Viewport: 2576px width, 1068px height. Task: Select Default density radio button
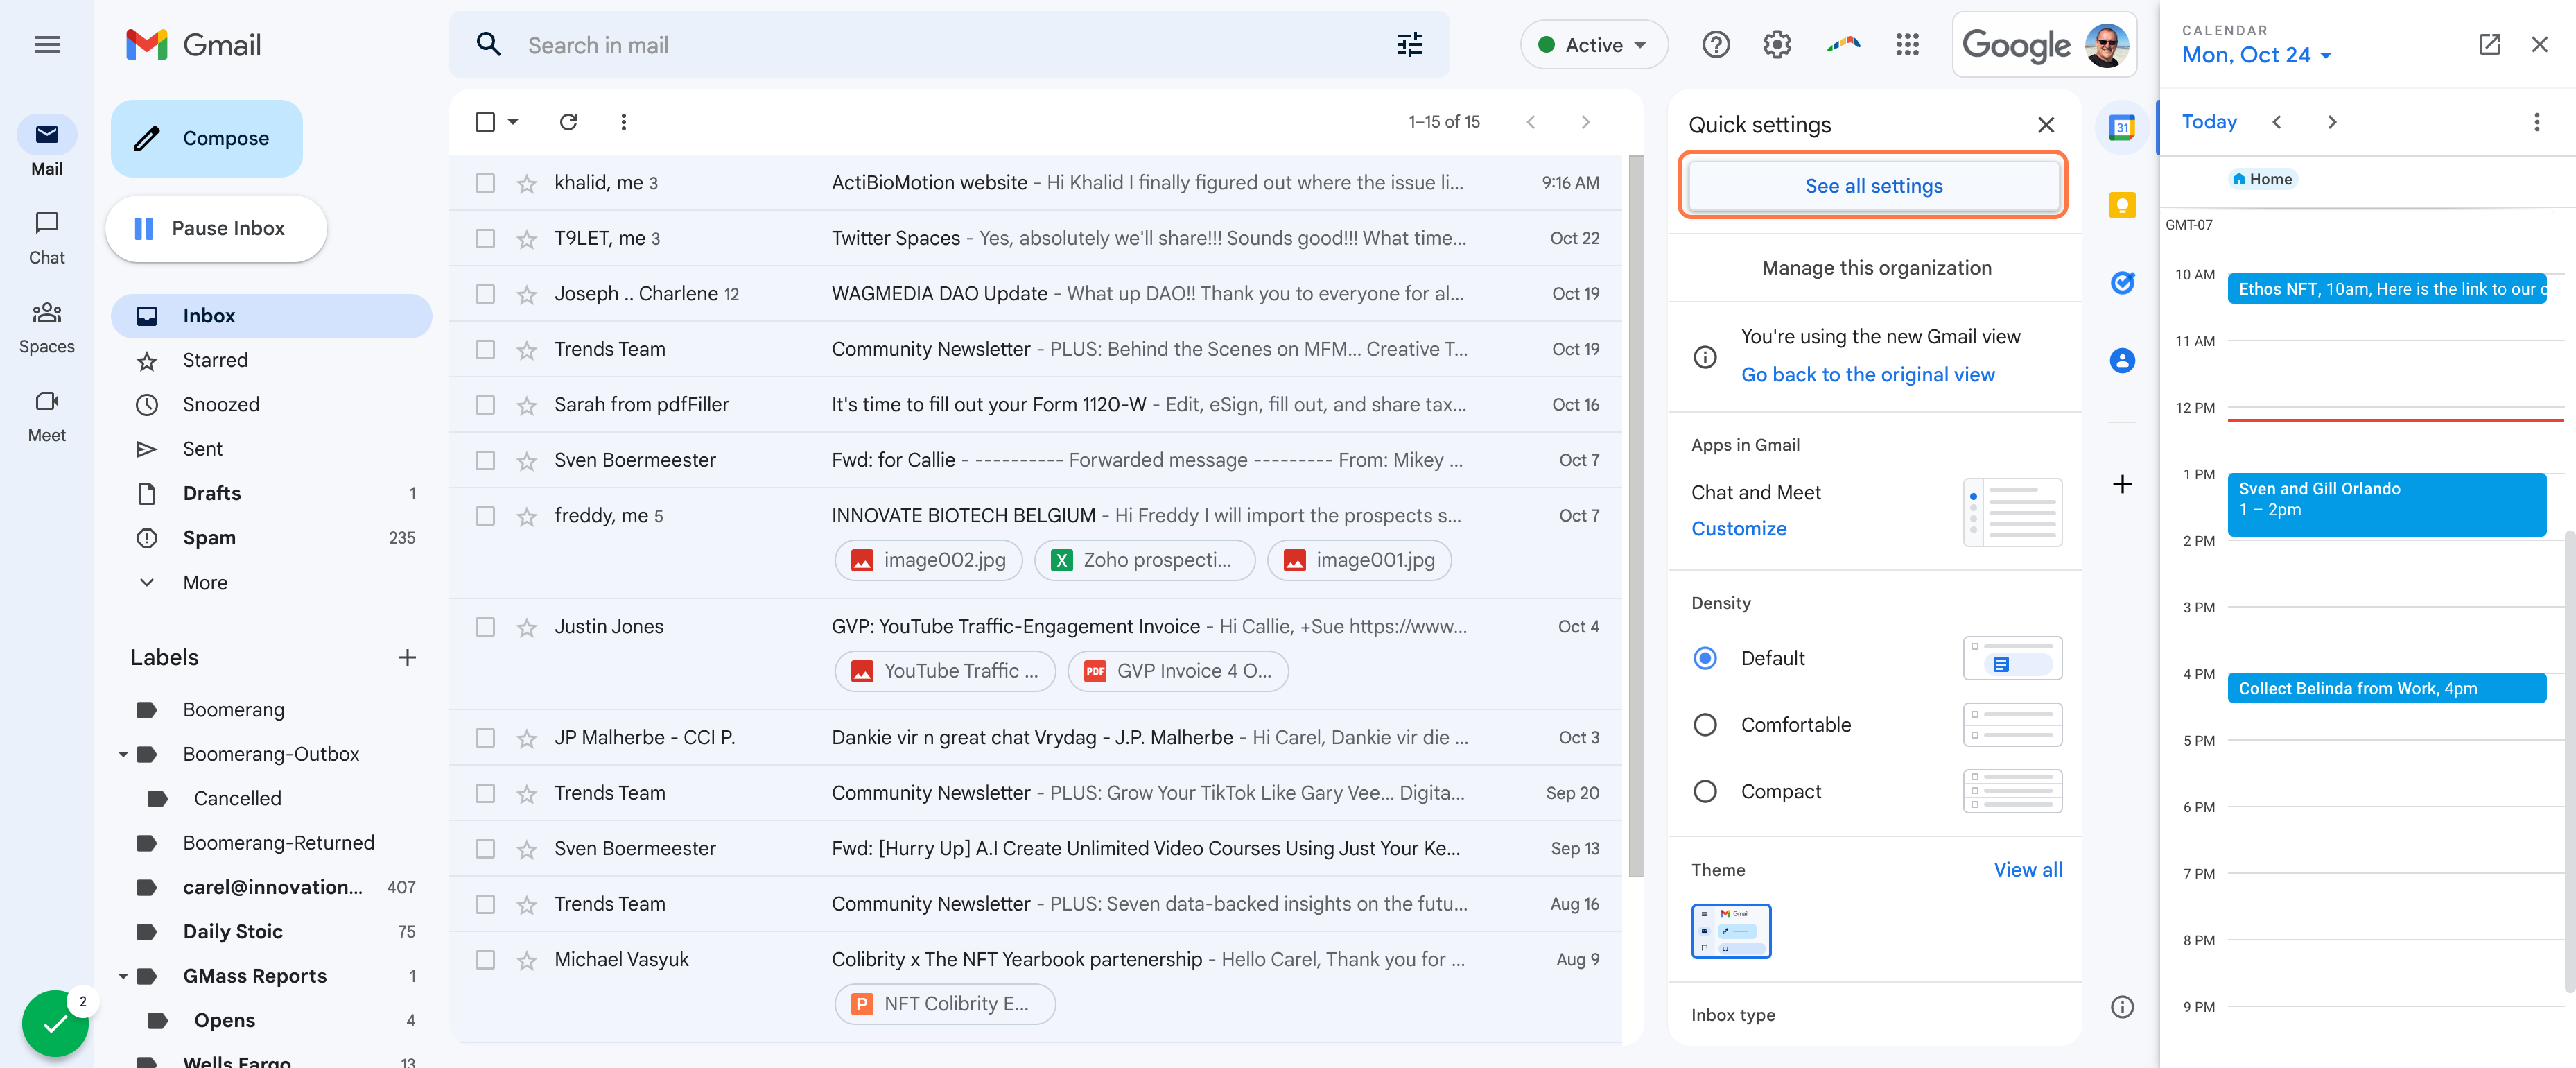coord(1705,658)
